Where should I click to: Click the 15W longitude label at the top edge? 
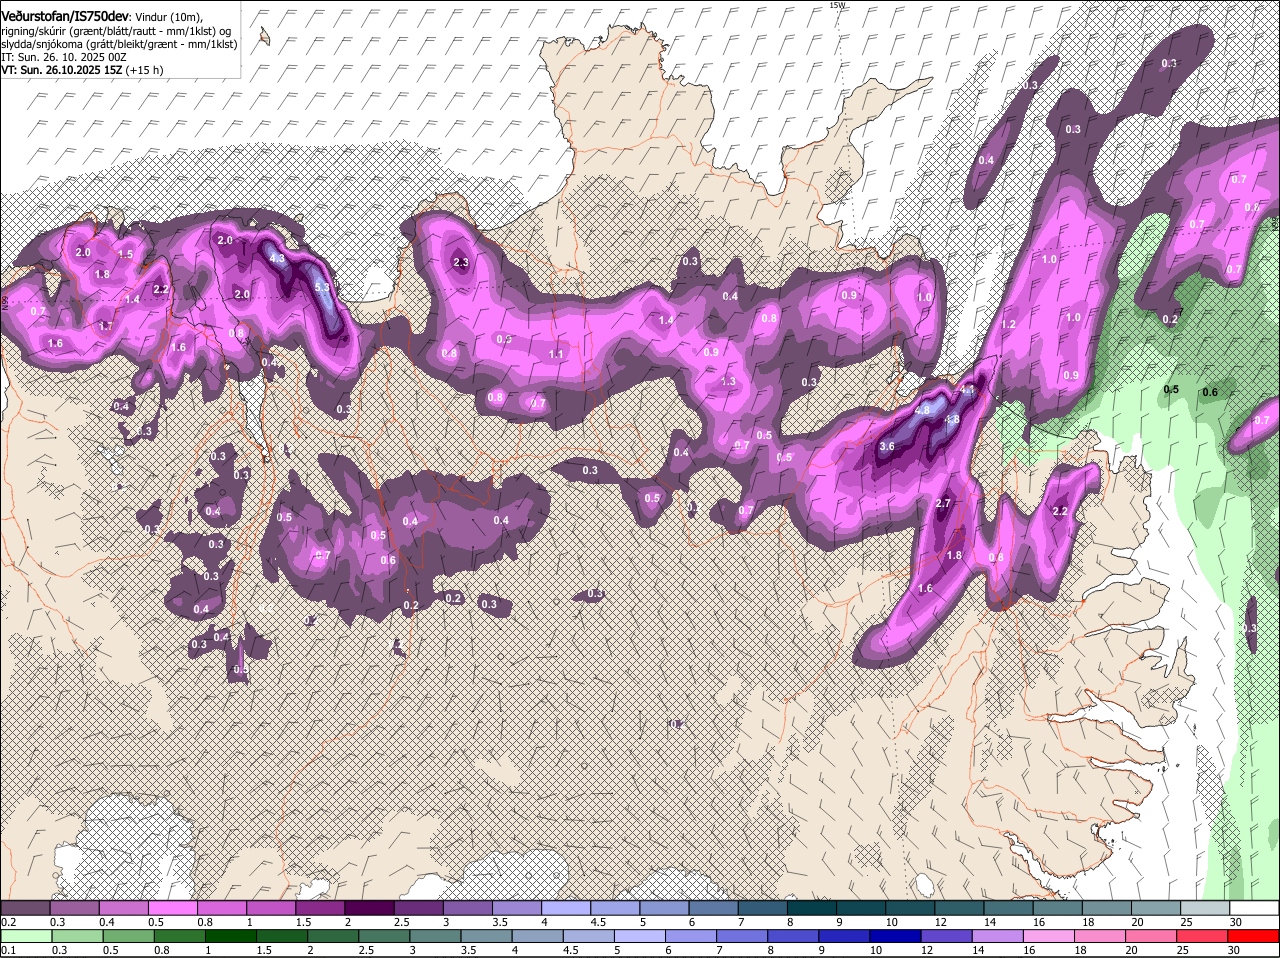pyautogui.click(x=837, y=5)
